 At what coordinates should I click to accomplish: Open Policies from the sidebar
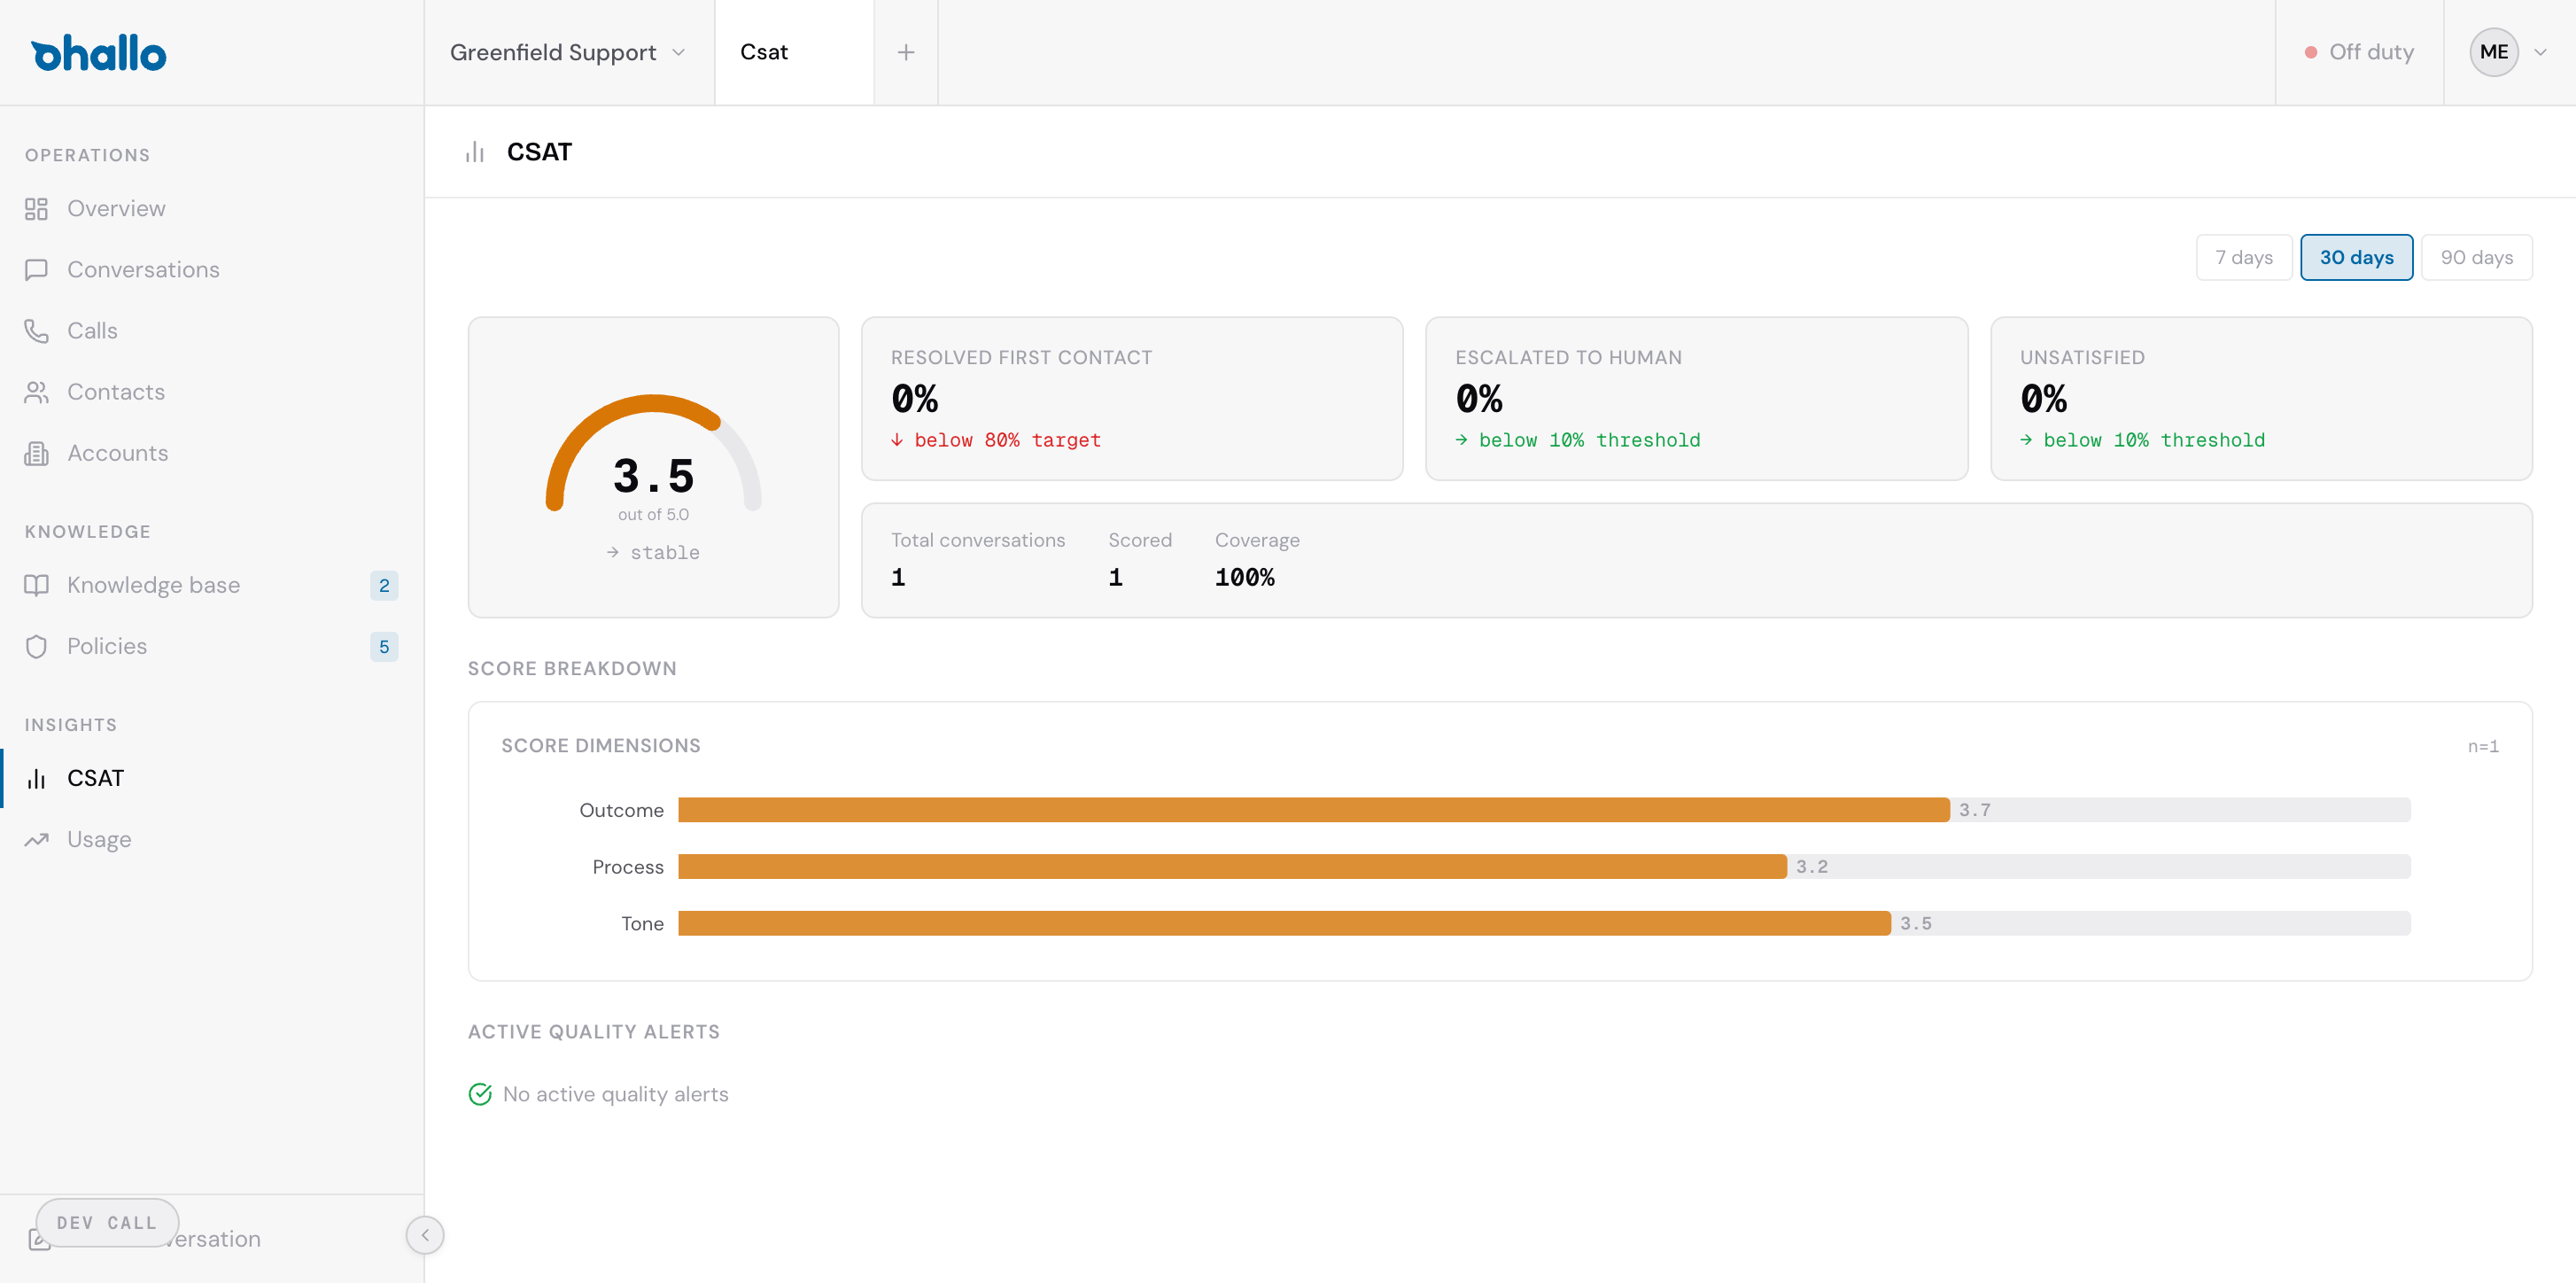[212, 646]
